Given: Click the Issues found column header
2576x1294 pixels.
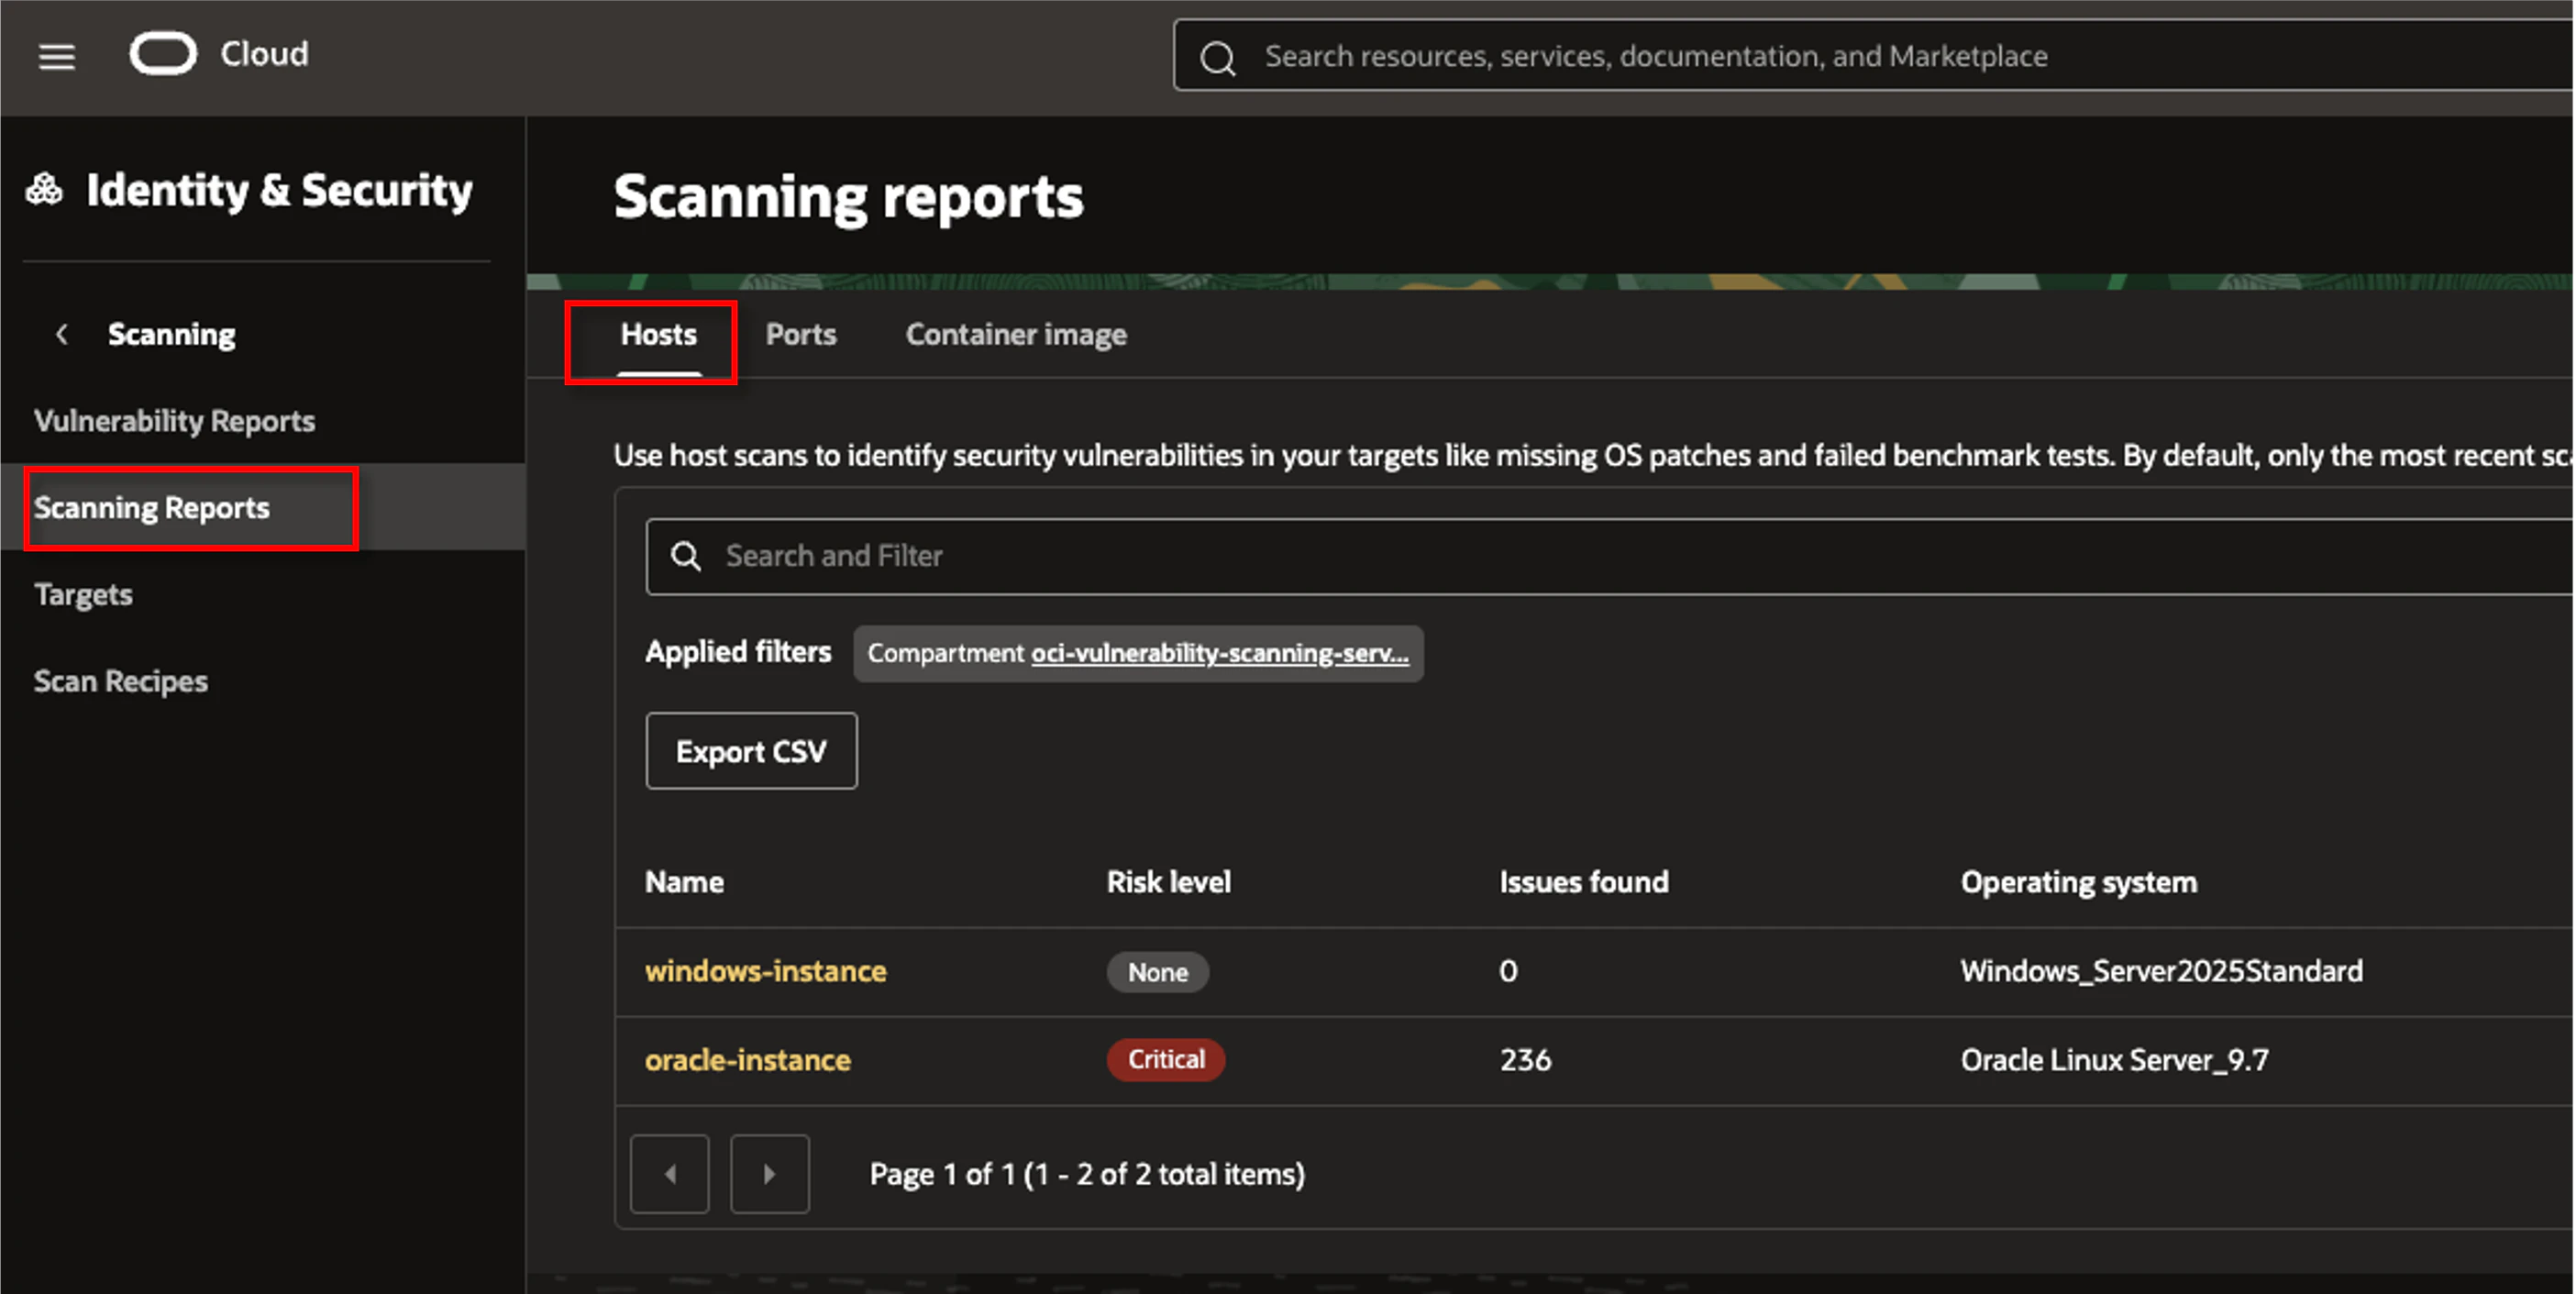Looking at the screenshot, I should pos(1584,882).
